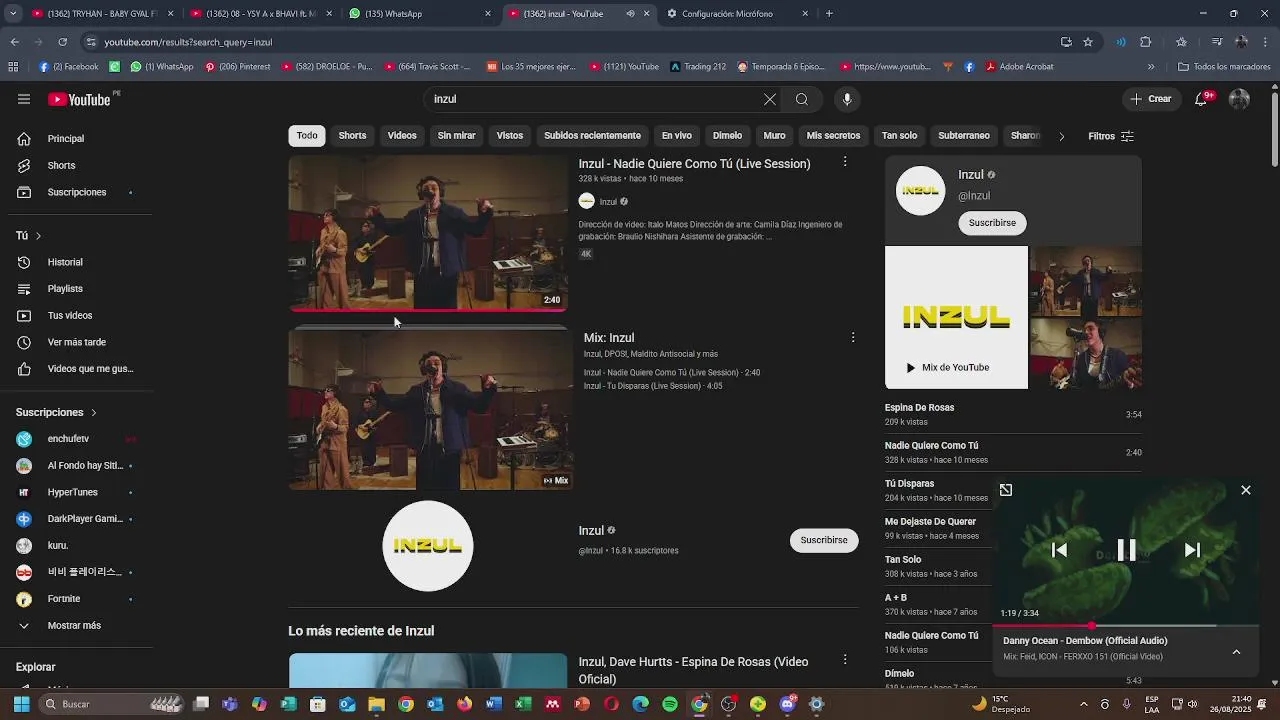The image size is (1280, 720).
Task: Bookmark this page with star icon
Action: pos(1088,42)
